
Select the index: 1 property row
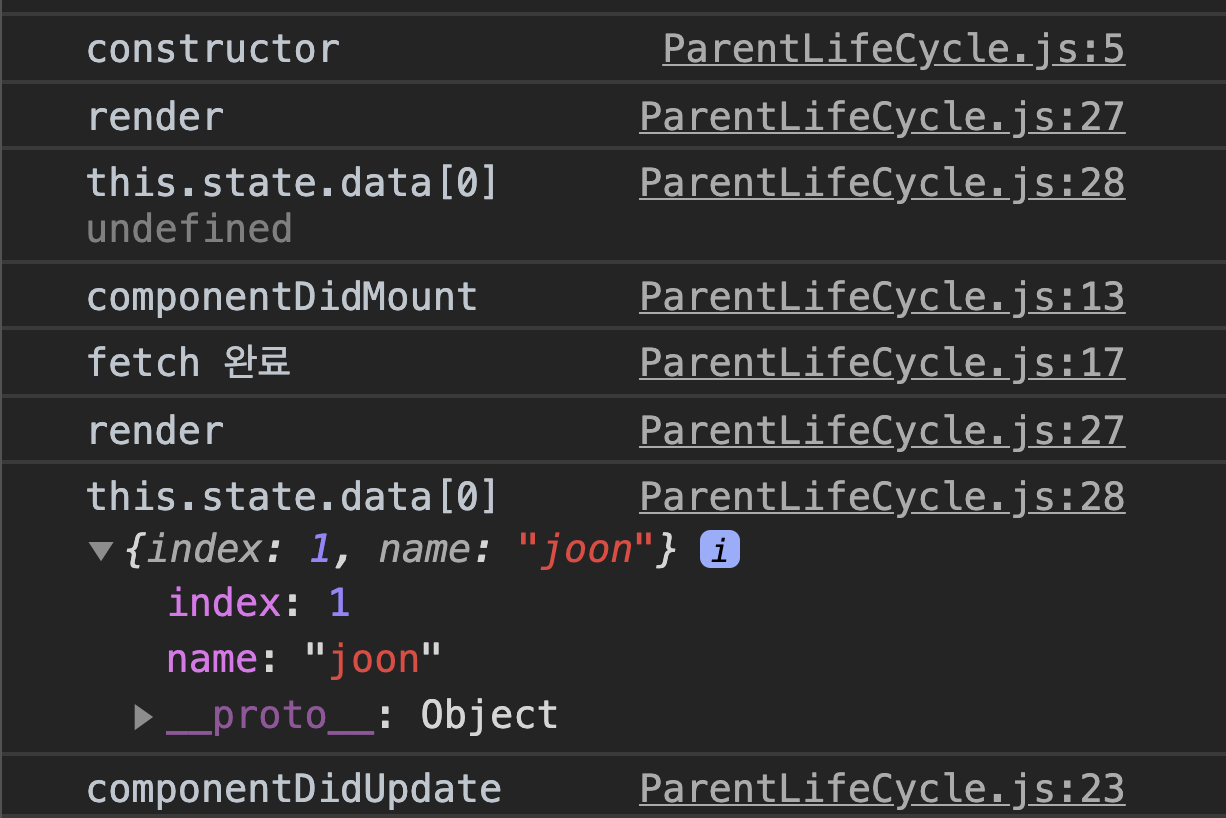[x=259, y=603]
